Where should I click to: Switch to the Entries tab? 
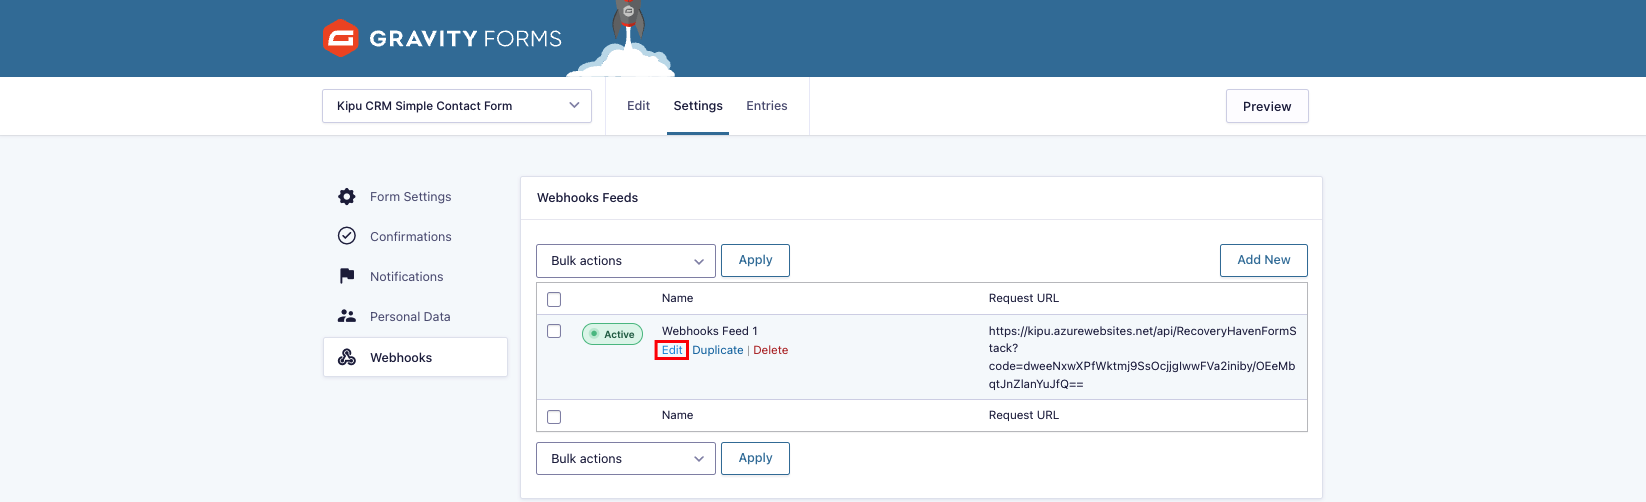[766, 106]
